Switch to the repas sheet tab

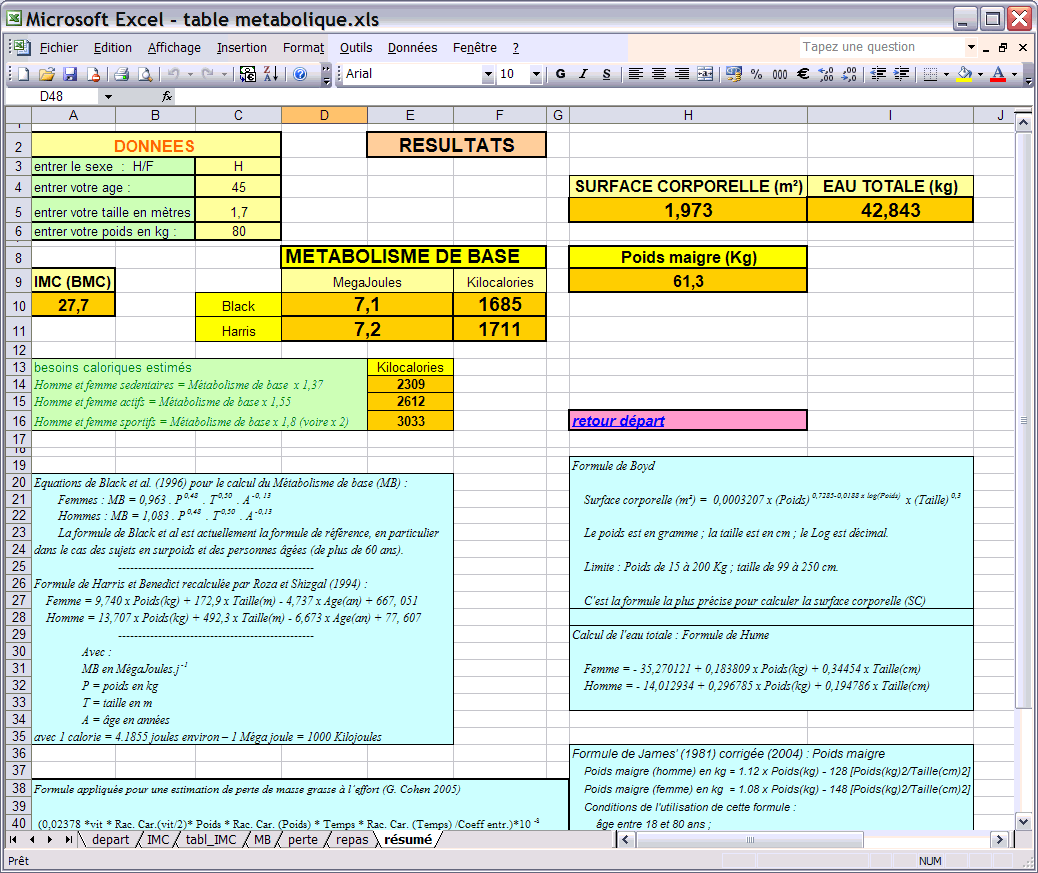point(352,840)
